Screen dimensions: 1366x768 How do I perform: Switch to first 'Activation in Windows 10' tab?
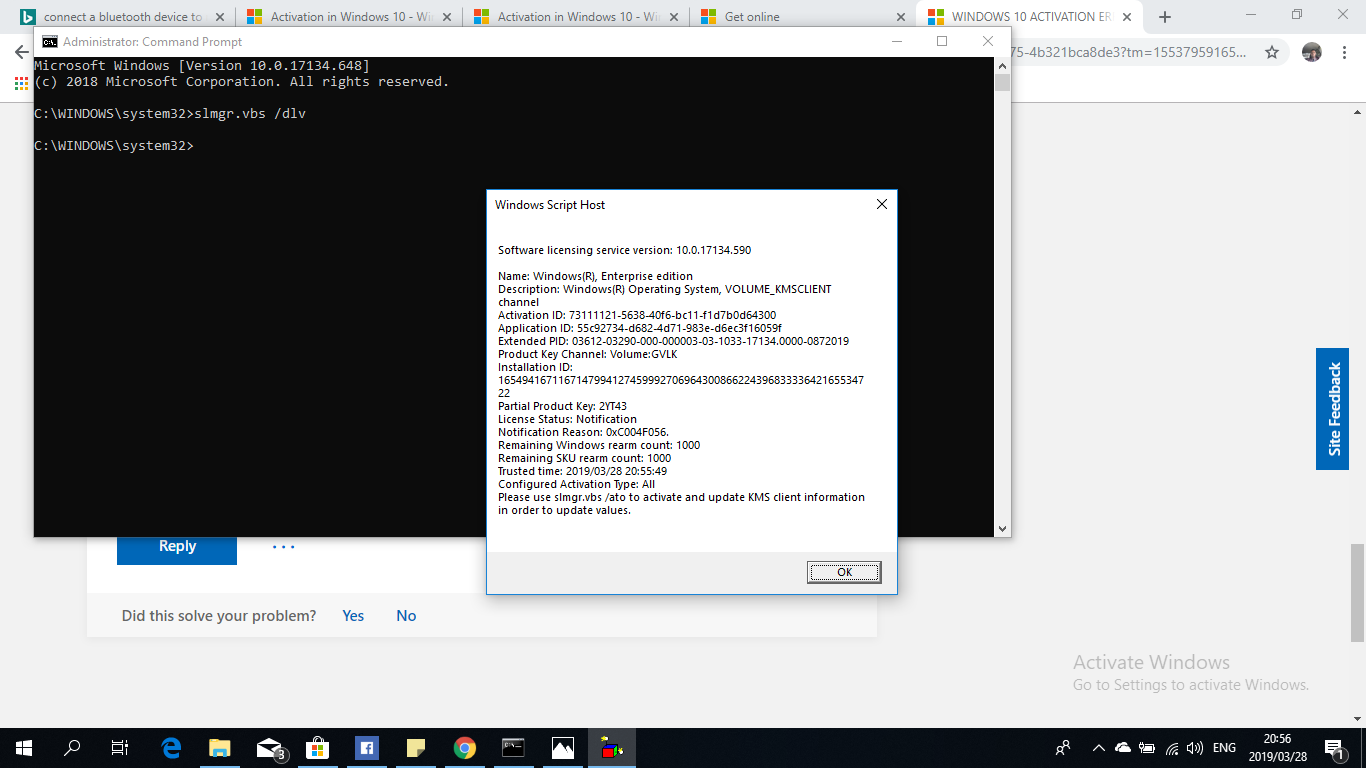(350, 17)
